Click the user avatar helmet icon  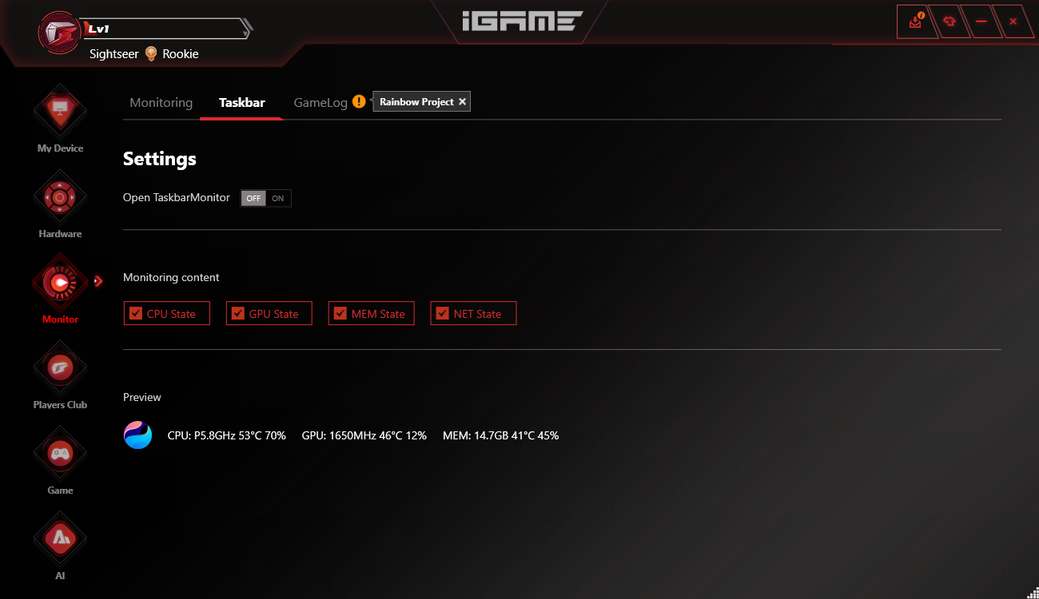click(x=58, y=32)
